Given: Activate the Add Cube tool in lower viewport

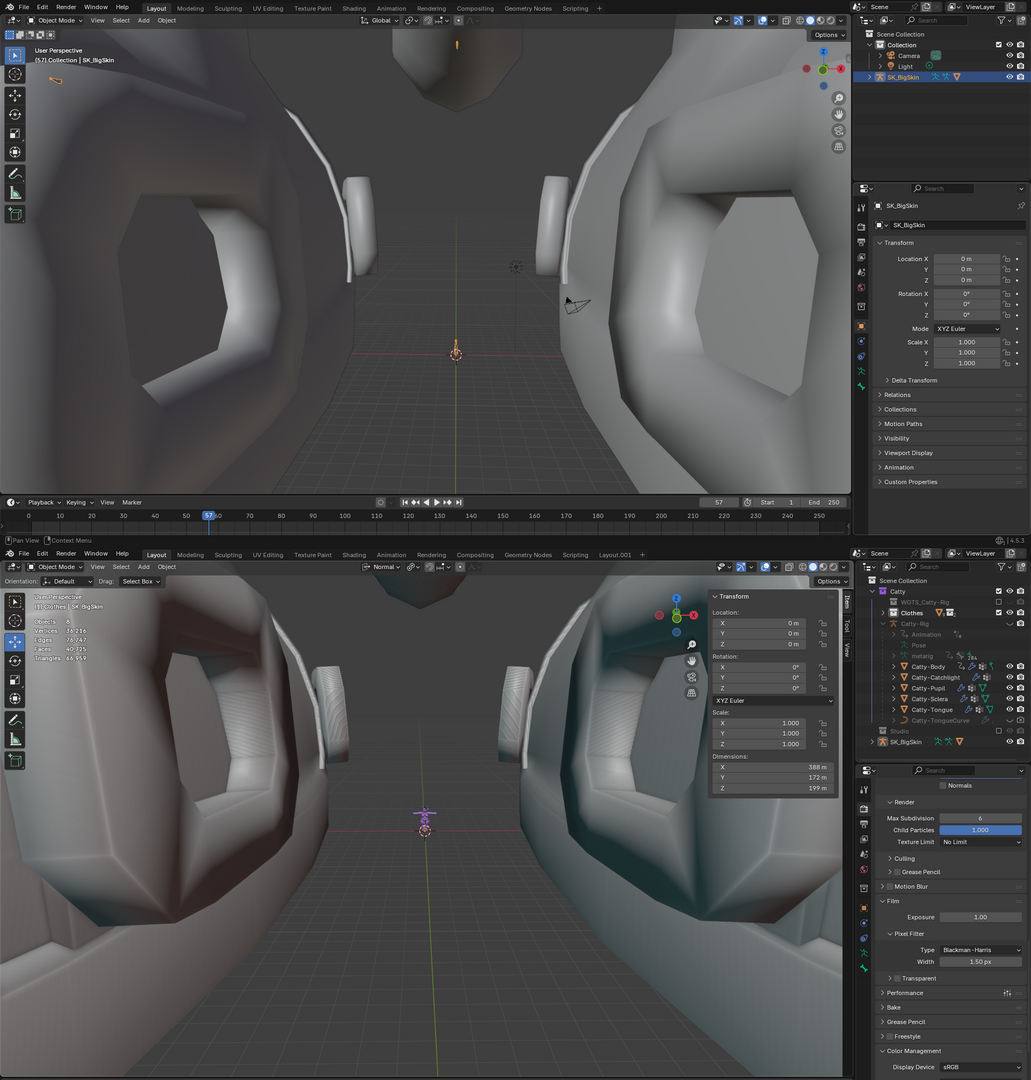Looking at the screenshot, I should coord(14,760).
